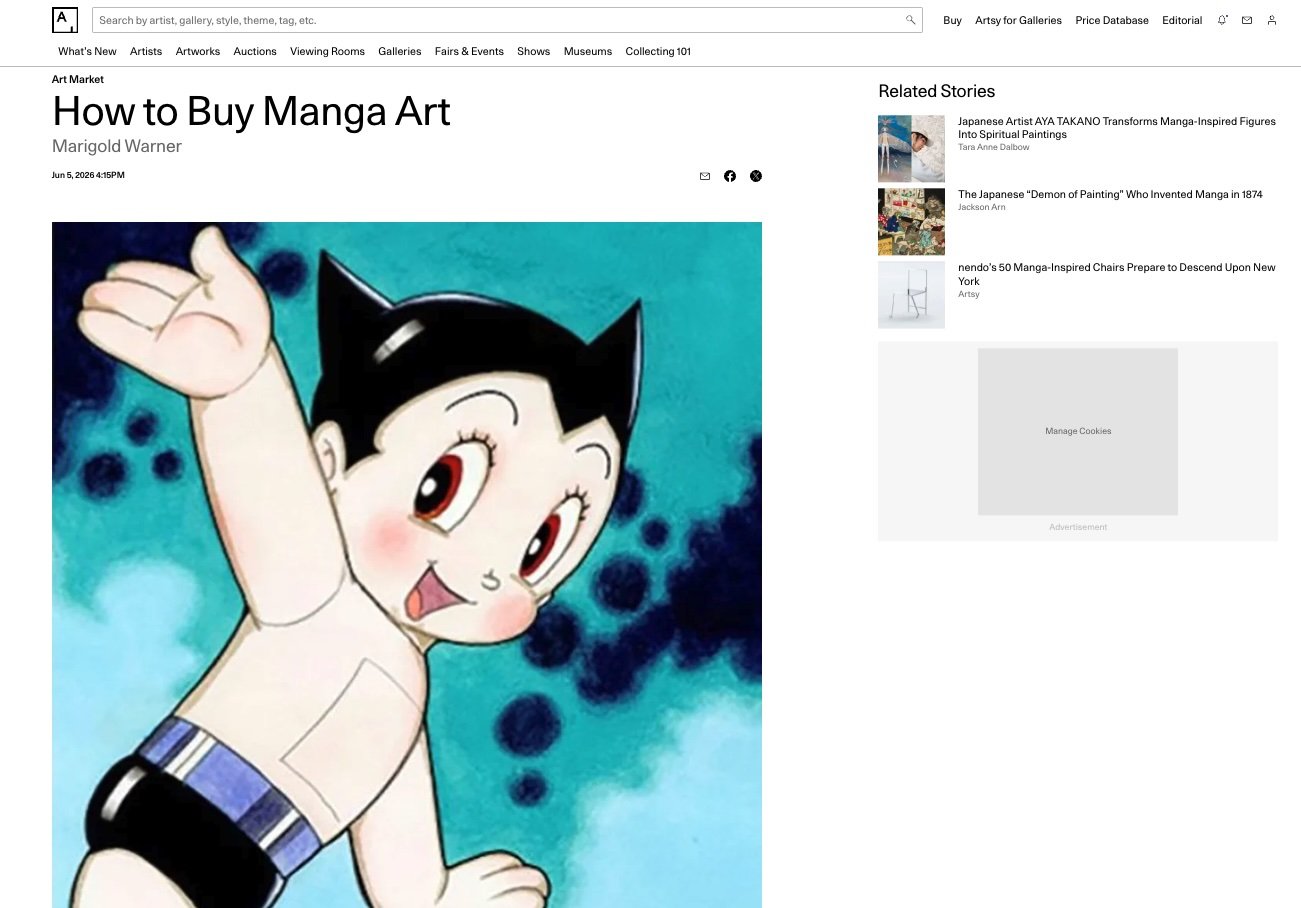
Task: Select What's New menu item
Action: coord(87,51)
